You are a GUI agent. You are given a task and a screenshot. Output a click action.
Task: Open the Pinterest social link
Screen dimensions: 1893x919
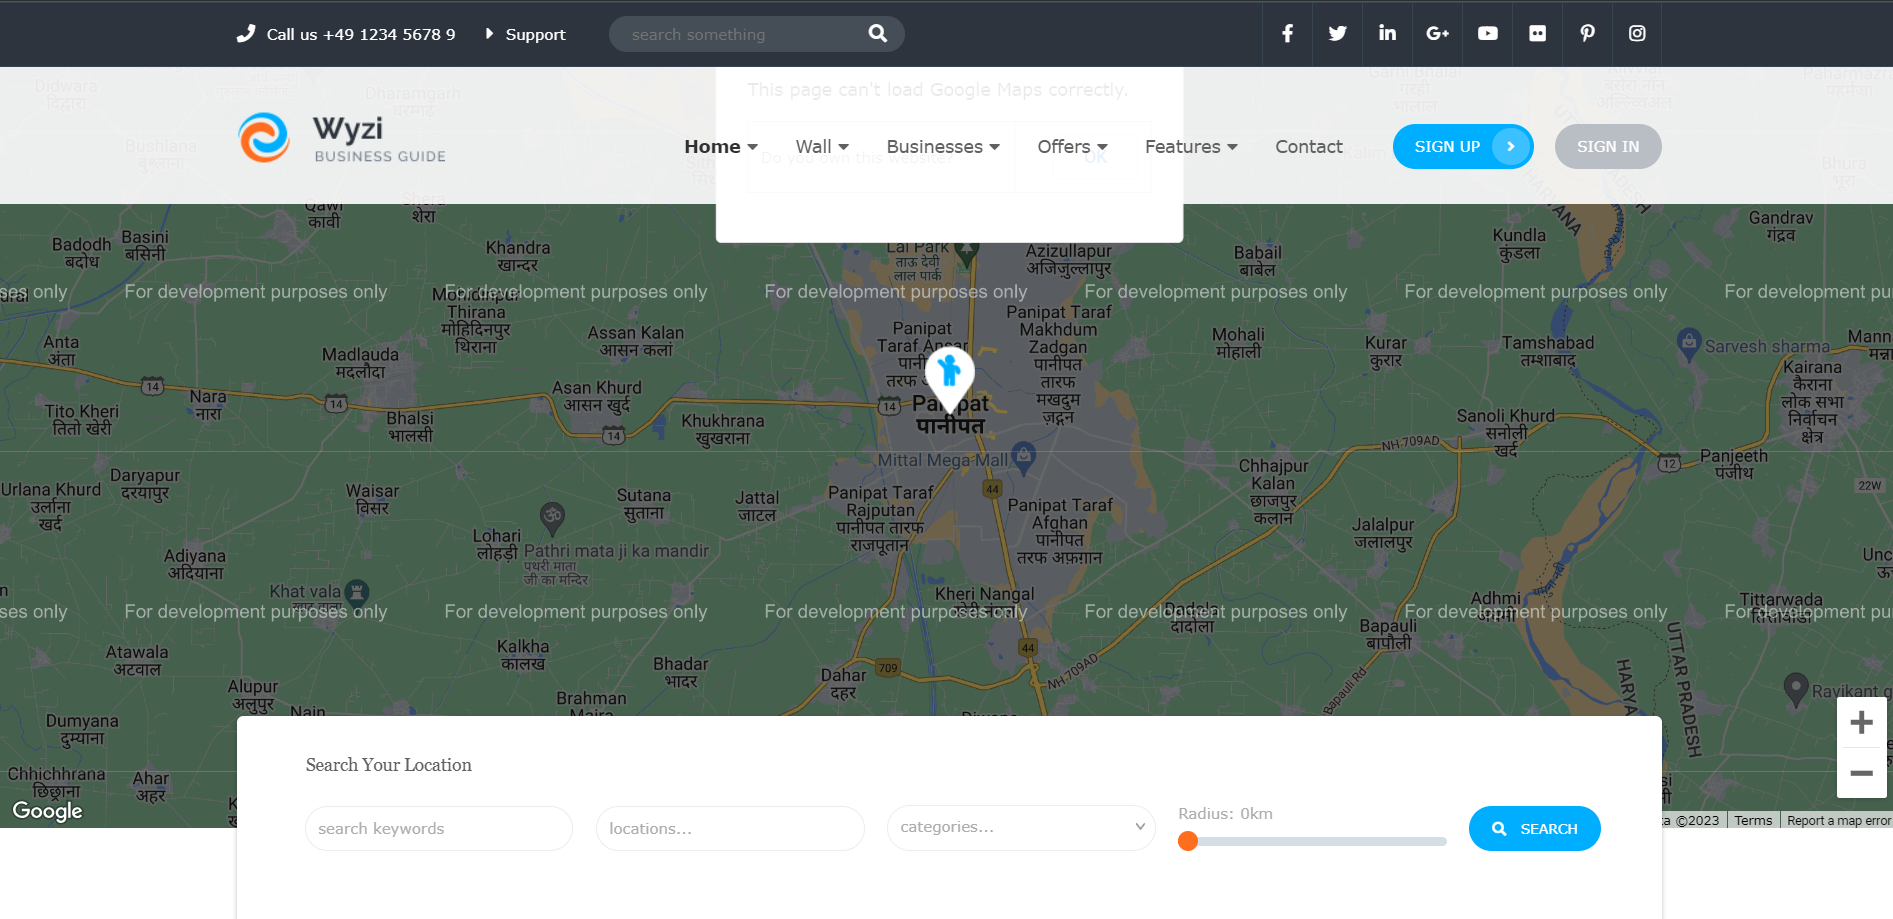click(x=1587, y=34)
